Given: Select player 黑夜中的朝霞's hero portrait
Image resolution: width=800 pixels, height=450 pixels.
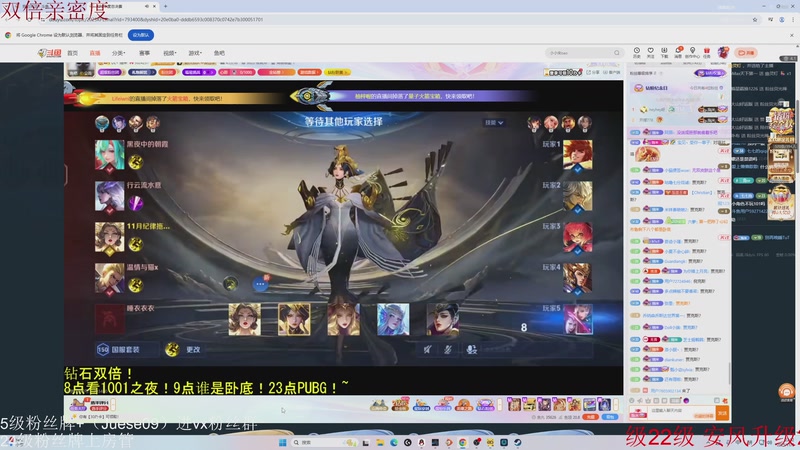Looking at the screenshot, I should [109, 155].
